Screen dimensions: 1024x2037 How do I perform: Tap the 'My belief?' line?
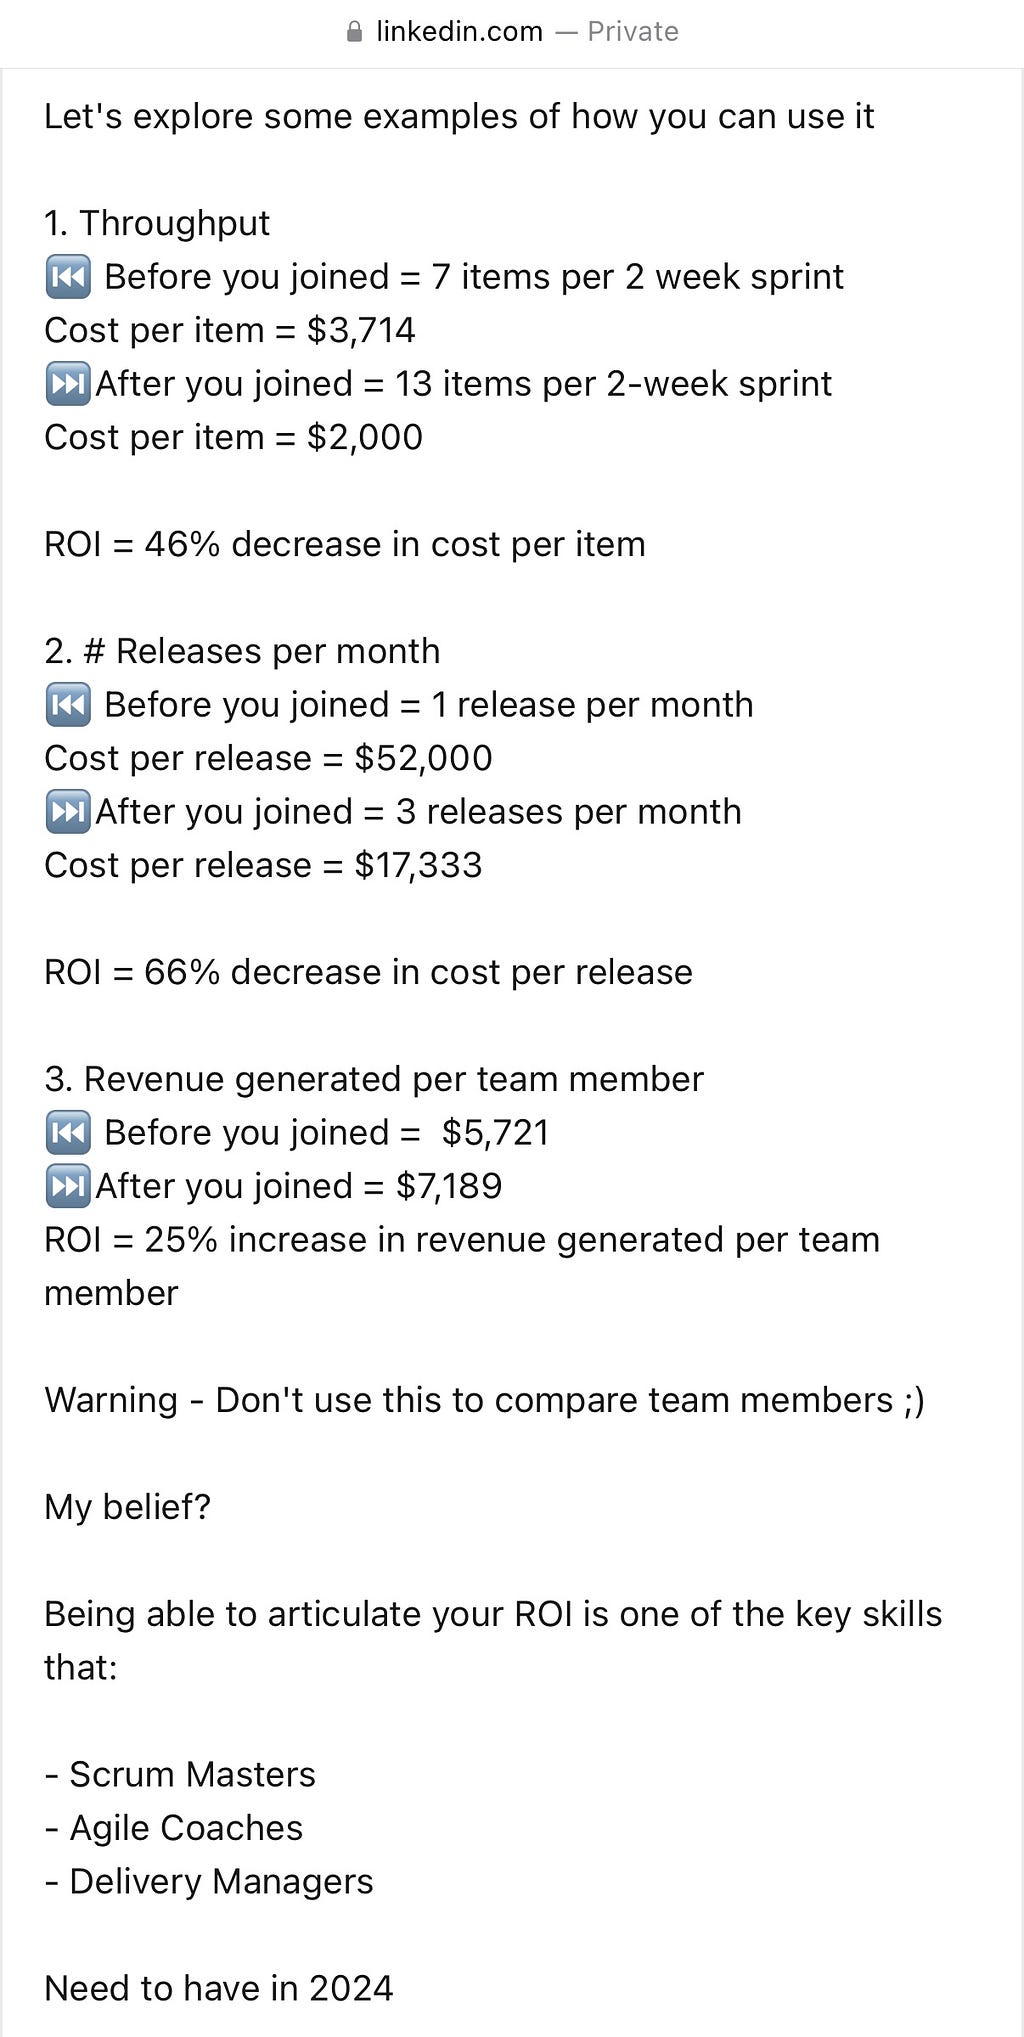pos(128,1507)
